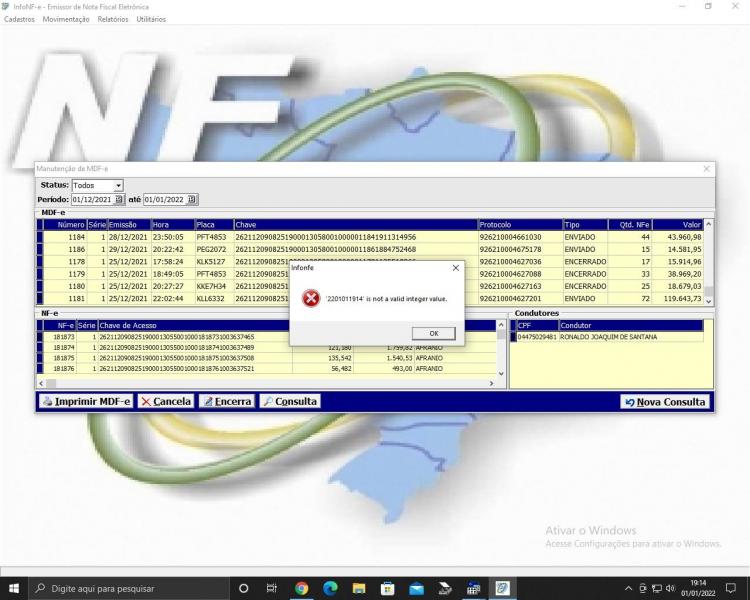The width and height of the screenshot is (750, 600).
Task: Click the Emissão column header
Action: click(129, 224)
